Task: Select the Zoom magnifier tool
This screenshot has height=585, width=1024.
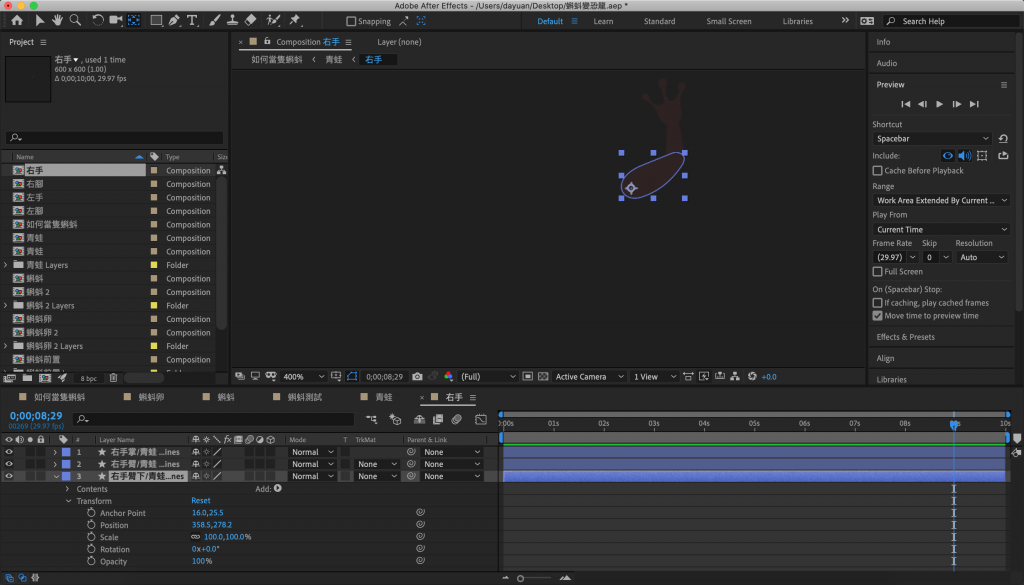Action: 75,21
